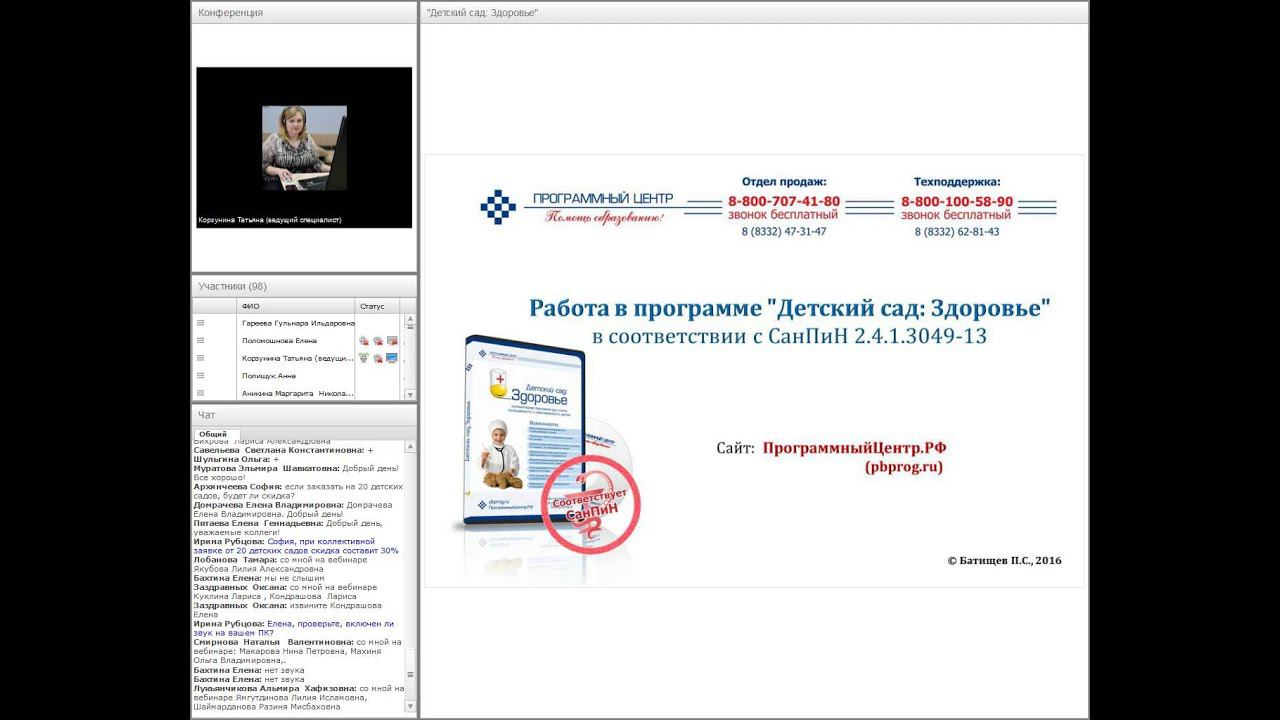Click the middle status icon in Корзунина Татьяна's row

click(378, 358)
